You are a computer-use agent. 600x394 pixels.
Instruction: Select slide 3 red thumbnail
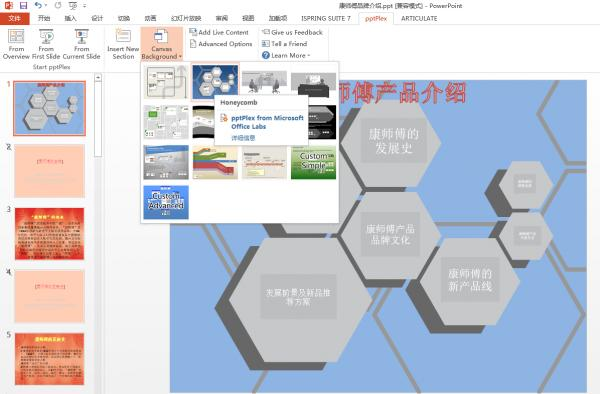coord(49,234)
